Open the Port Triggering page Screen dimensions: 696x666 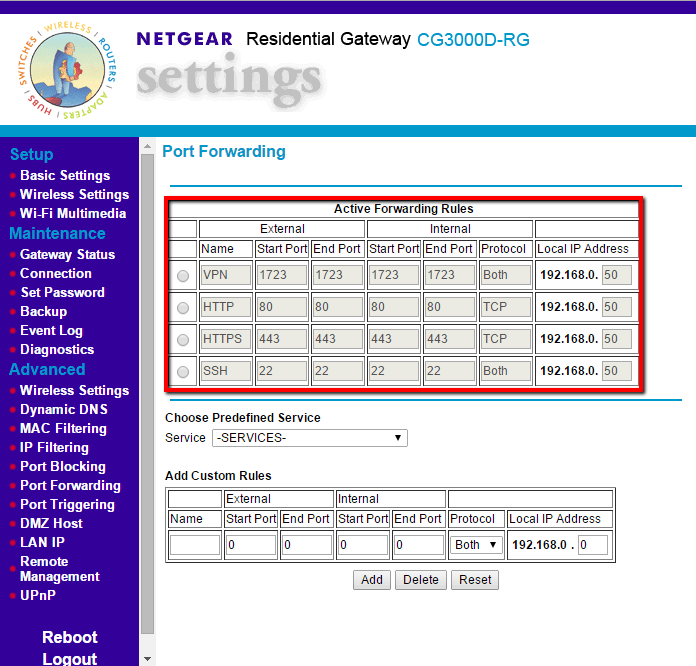click(67, 505)
